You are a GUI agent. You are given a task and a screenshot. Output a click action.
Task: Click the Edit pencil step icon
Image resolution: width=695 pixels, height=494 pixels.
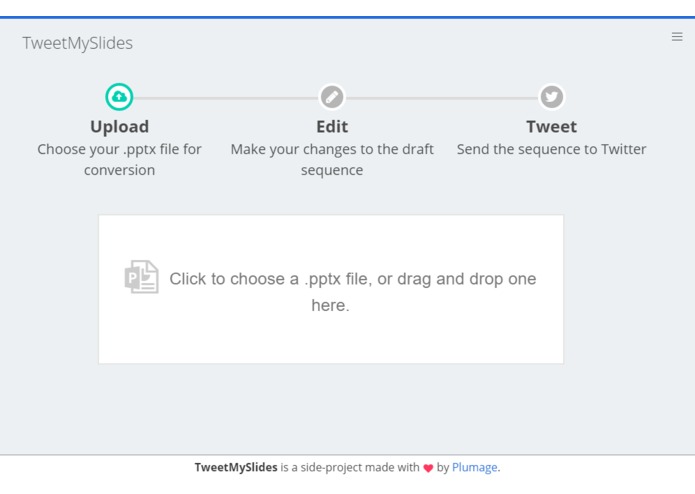(332, 97)
